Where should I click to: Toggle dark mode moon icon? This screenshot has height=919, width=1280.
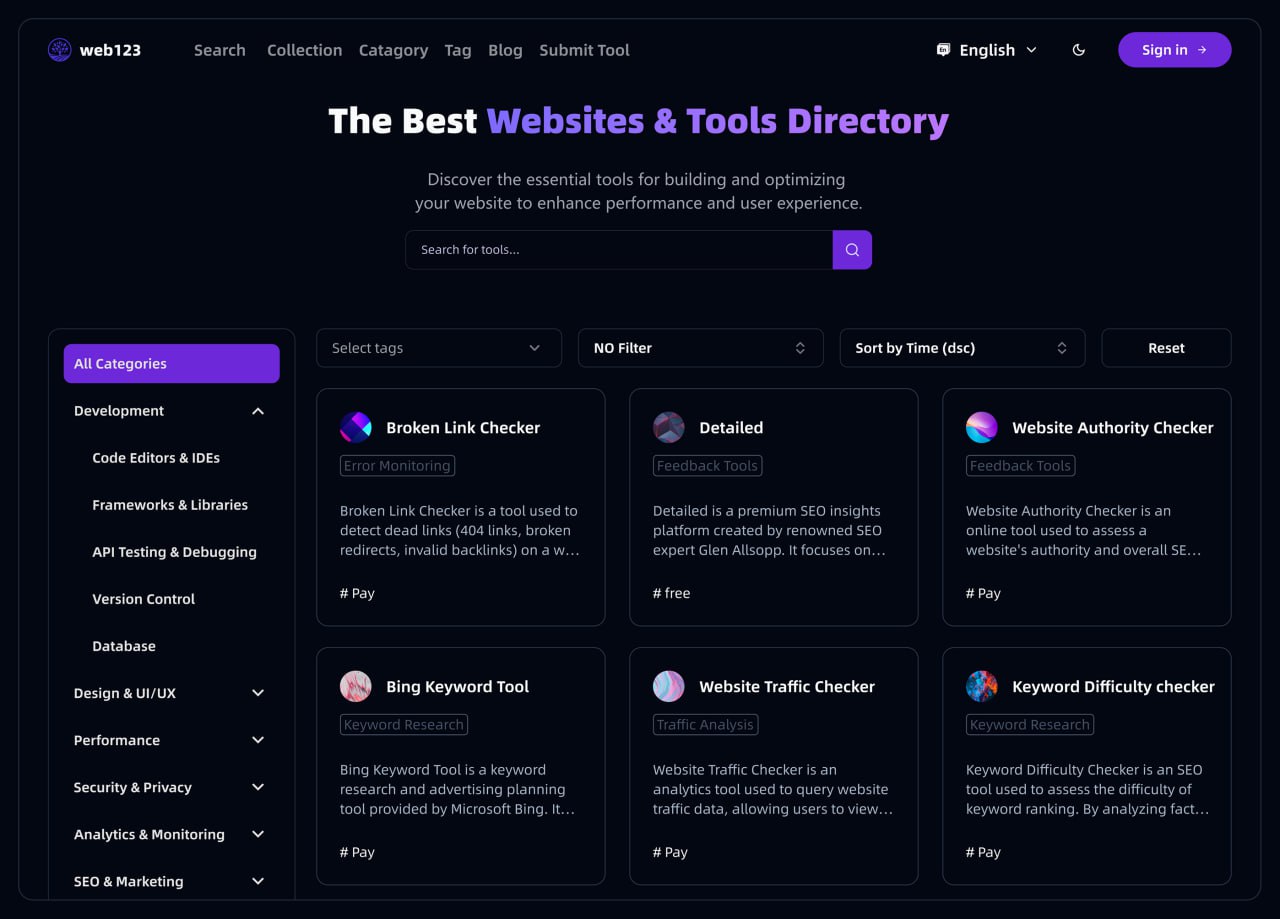pyautogui.click(x=1078, y=50)
